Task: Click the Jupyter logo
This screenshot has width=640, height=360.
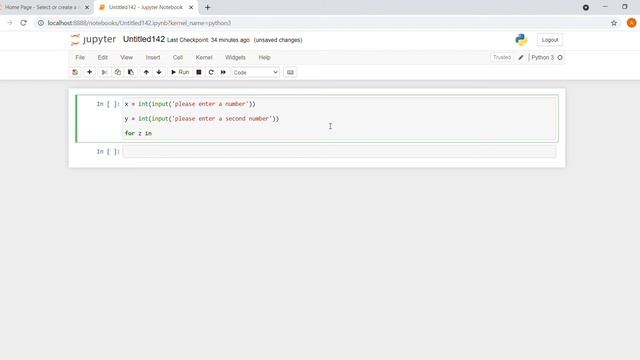Action: click(93, 40)
